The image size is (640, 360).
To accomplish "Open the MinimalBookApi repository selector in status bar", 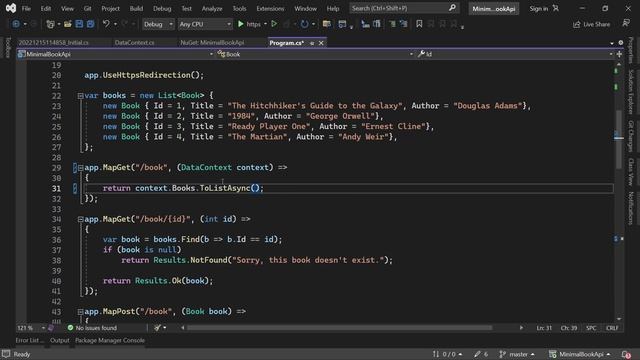I will point(580,354).
